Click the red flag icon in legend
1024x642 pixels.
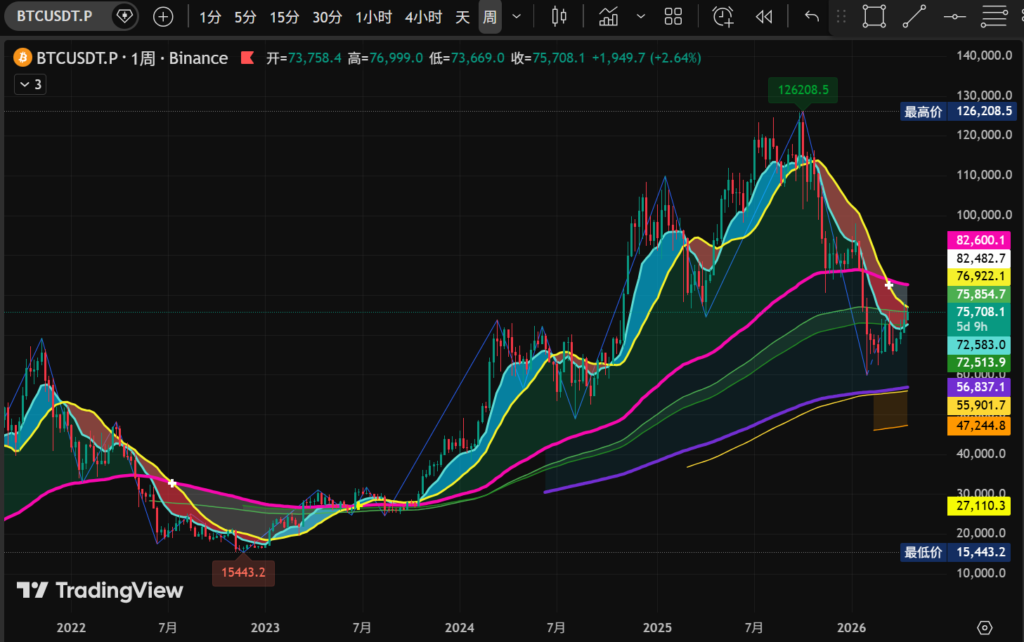(247, 57)
